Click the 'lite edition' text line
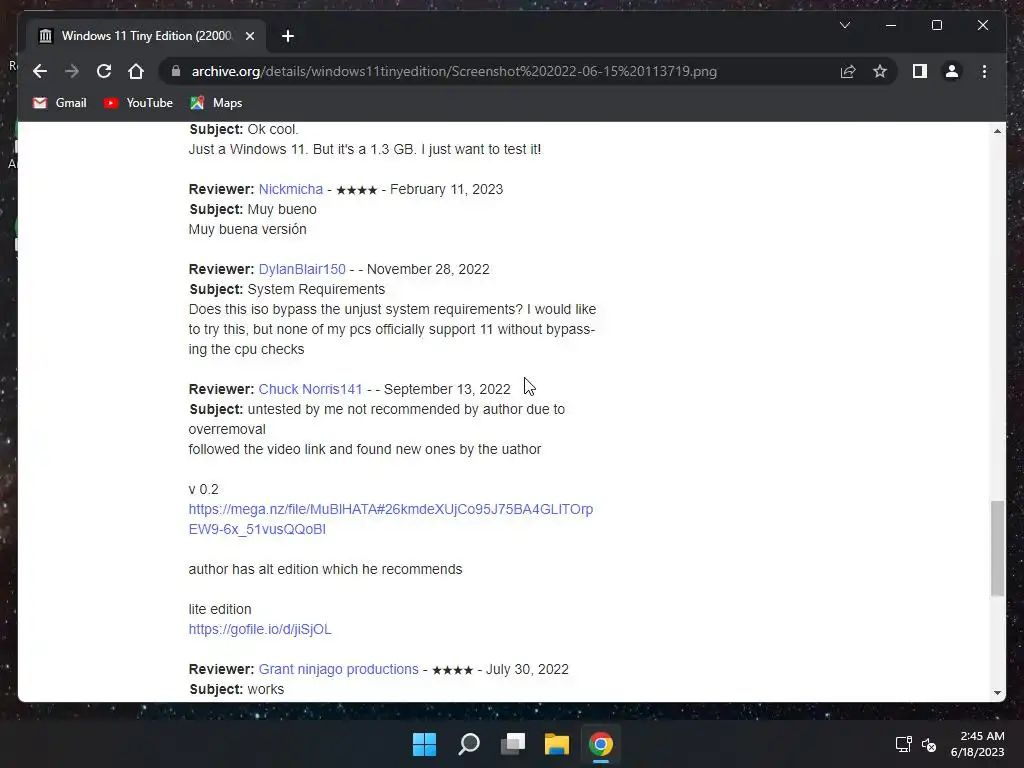The width and height of the screenshot is (1024, 768). tap(220, 609)
